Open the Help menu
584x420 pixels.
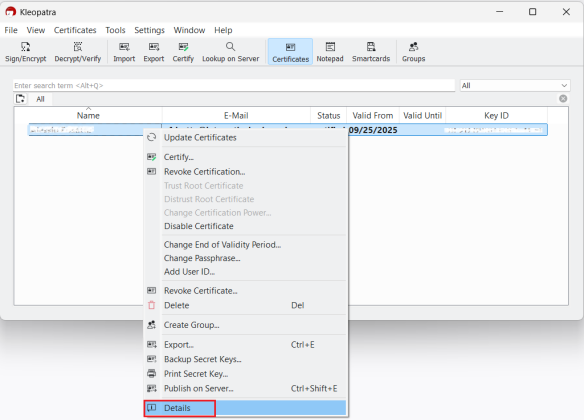click(x=223, y=30)
